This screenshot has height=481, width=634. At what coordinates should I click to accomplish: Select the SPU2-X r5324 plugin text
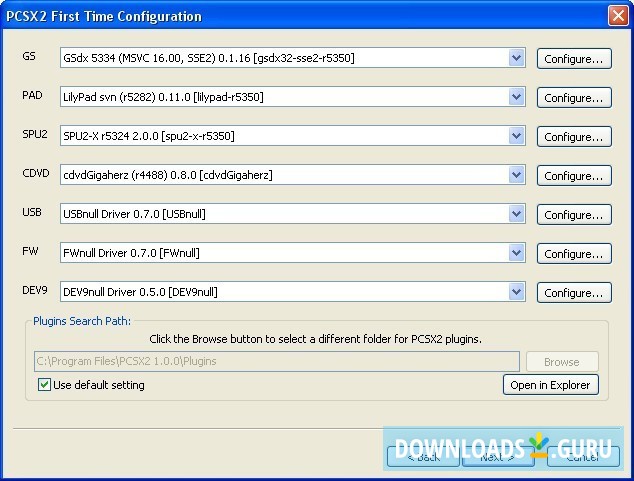149,136
